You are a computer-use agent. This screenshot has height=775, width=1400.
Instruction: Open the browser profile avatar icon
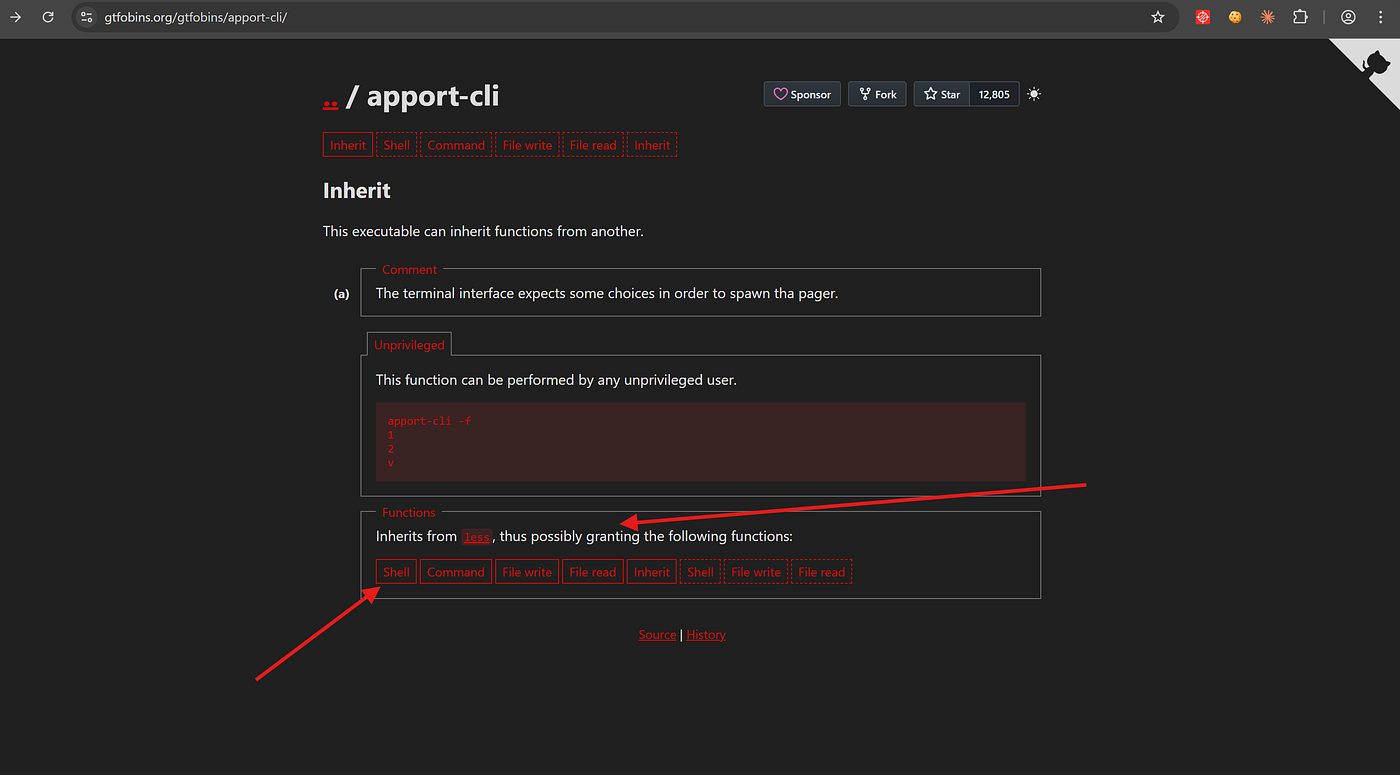coord(1348,17)
